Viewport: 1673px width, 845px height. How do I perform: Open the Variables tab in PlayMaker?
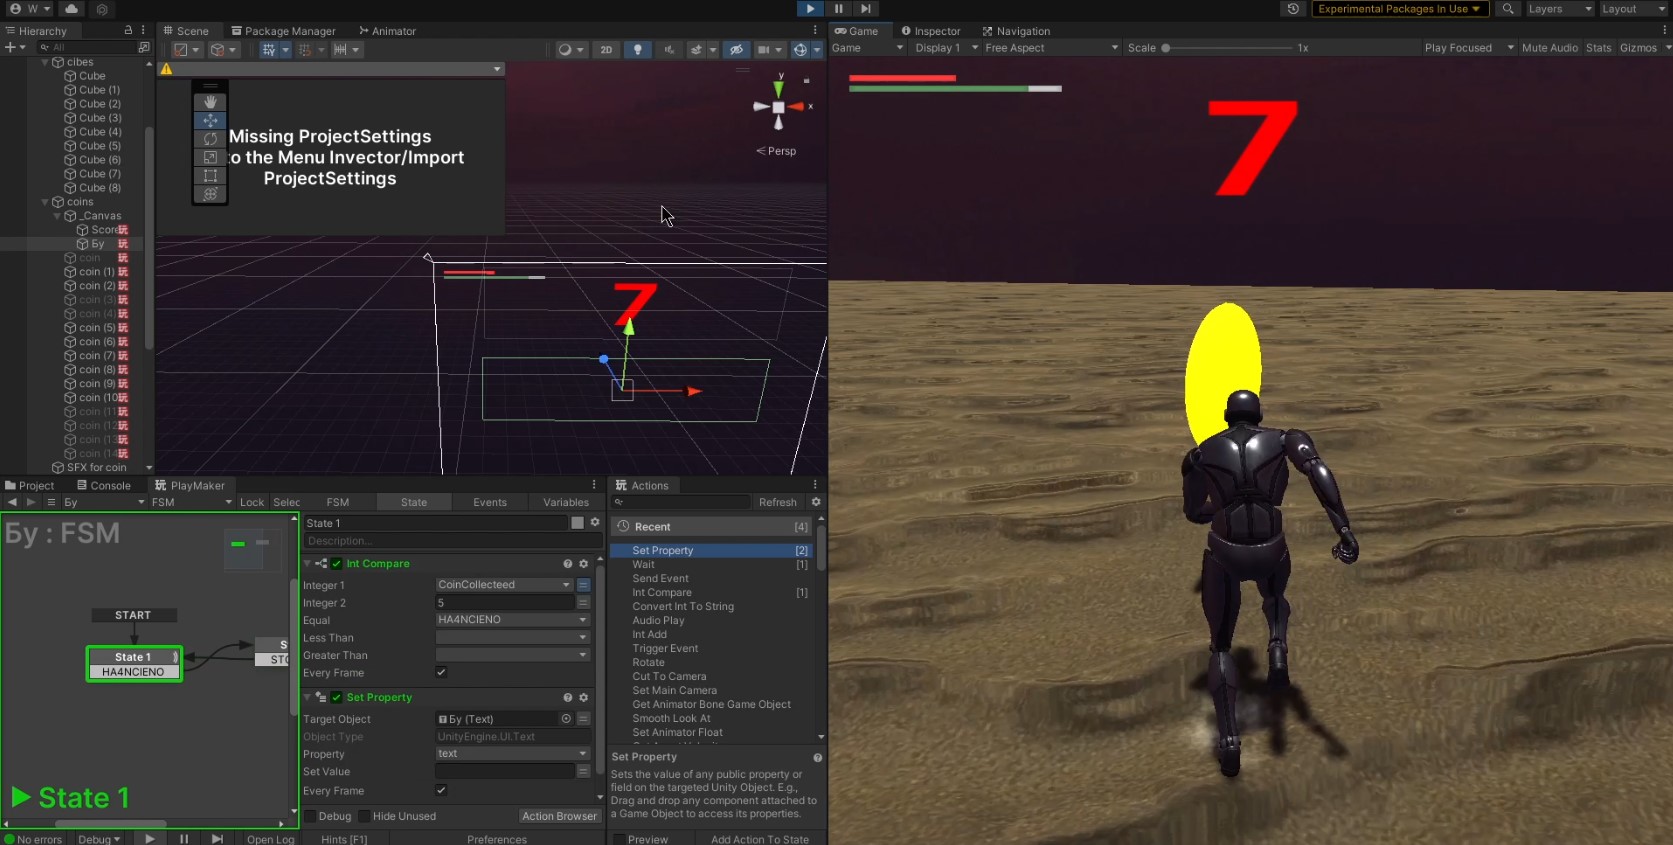(x=566, y=502)
